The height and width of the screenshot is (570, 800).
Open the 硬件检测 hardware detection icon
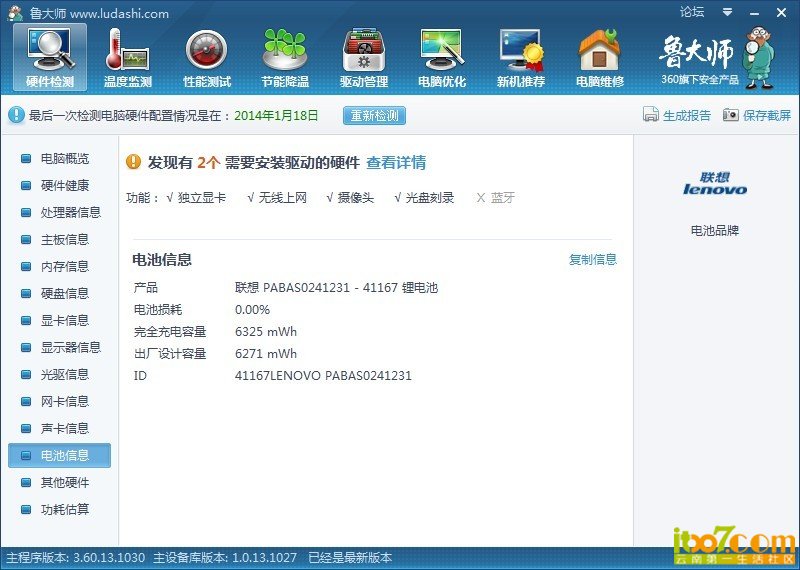50,58
